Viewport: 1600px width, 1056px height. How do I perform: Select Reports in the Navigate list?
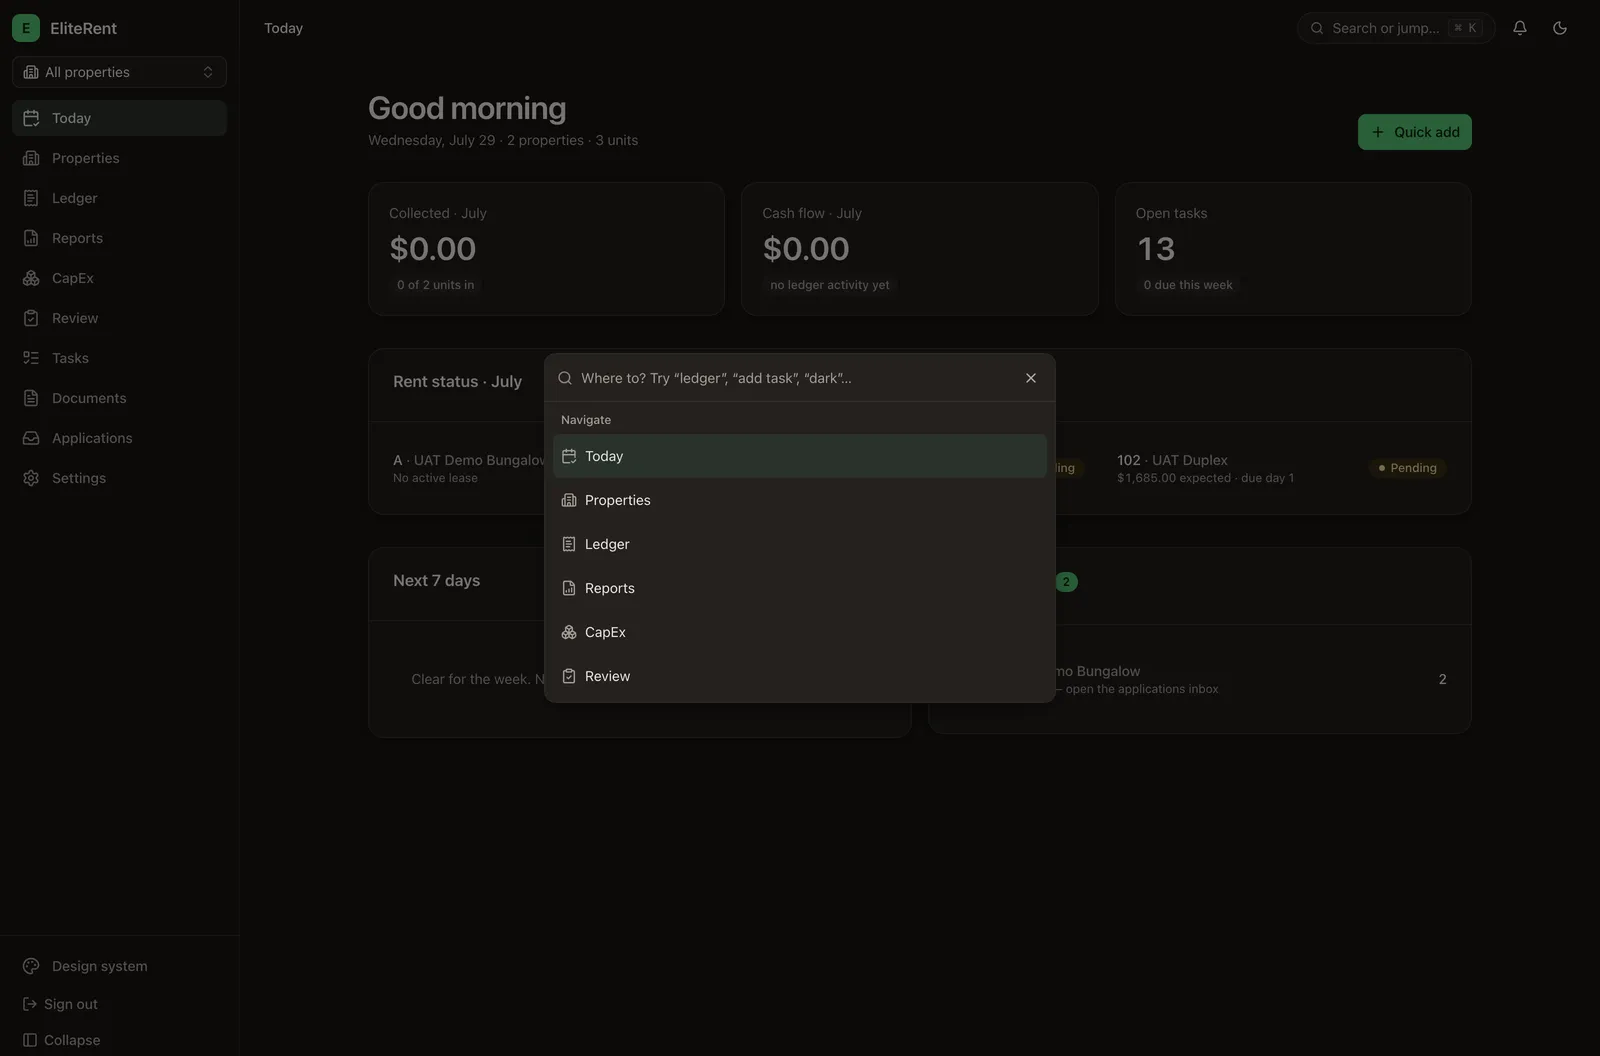coord(800,588)
